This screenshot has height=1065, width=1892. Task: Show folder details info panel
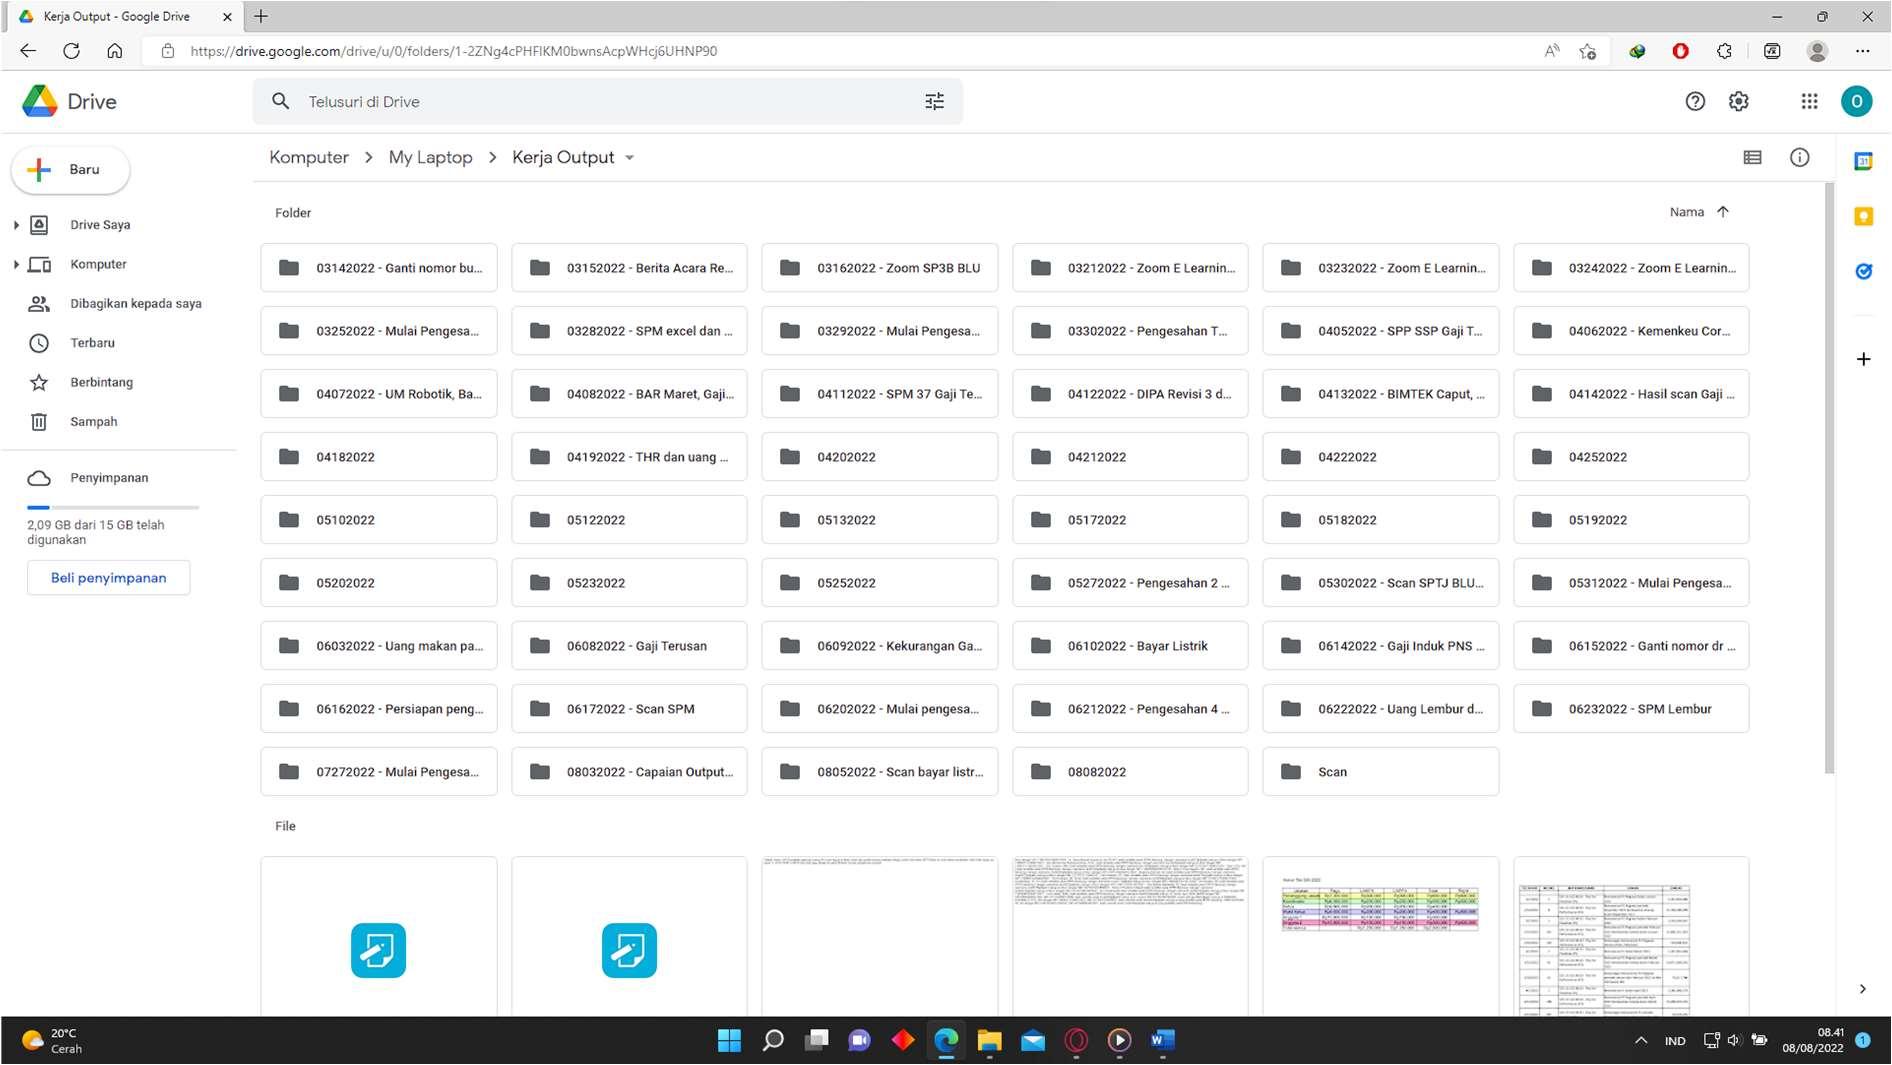pos(1800,157)
